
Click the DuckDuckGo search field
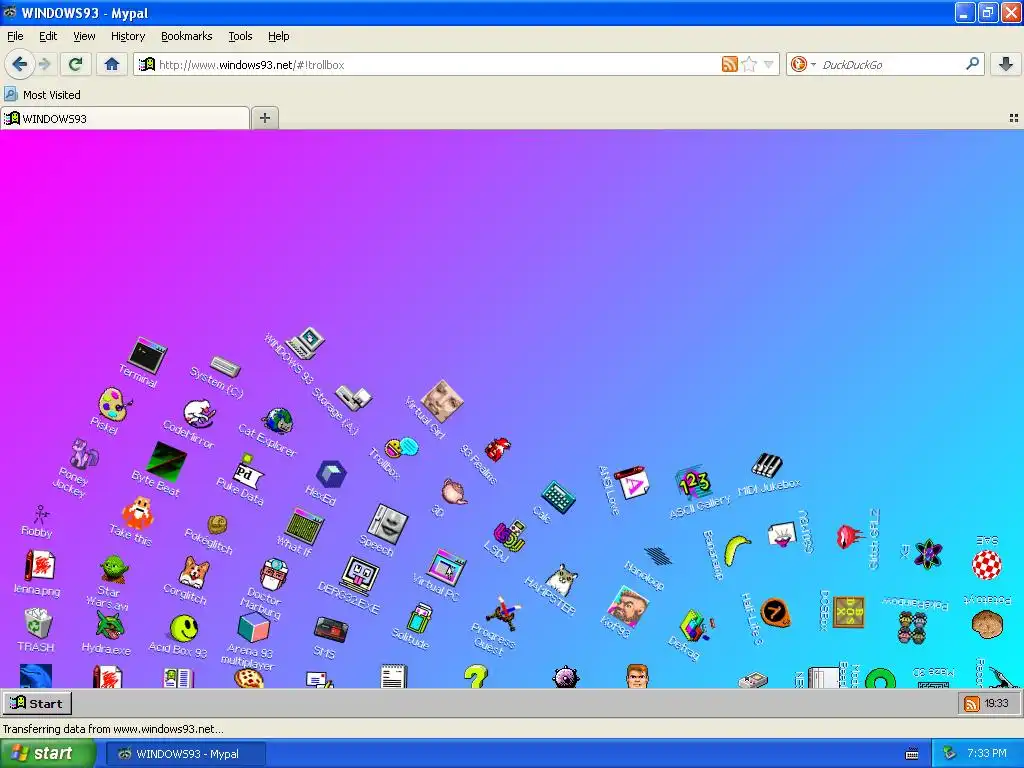click(x=891, y=65)
